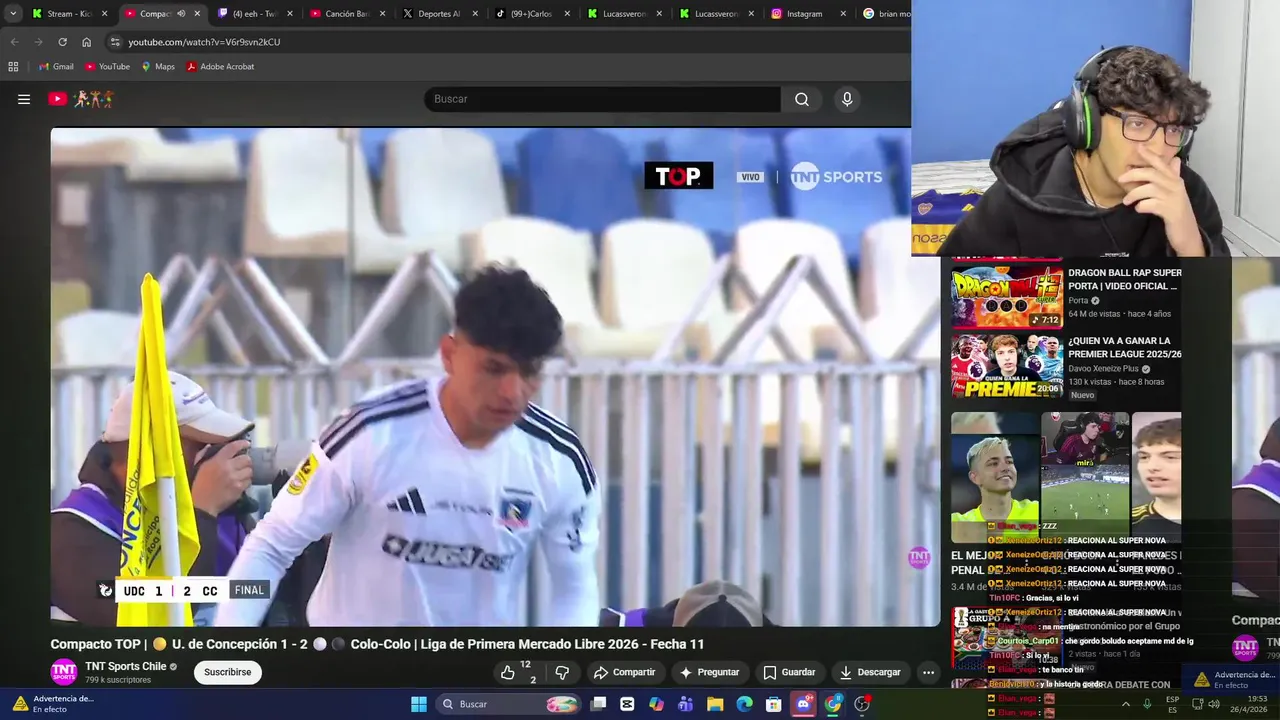Go to Chrome home page
Screen dimensions: 1280x720
86,42
